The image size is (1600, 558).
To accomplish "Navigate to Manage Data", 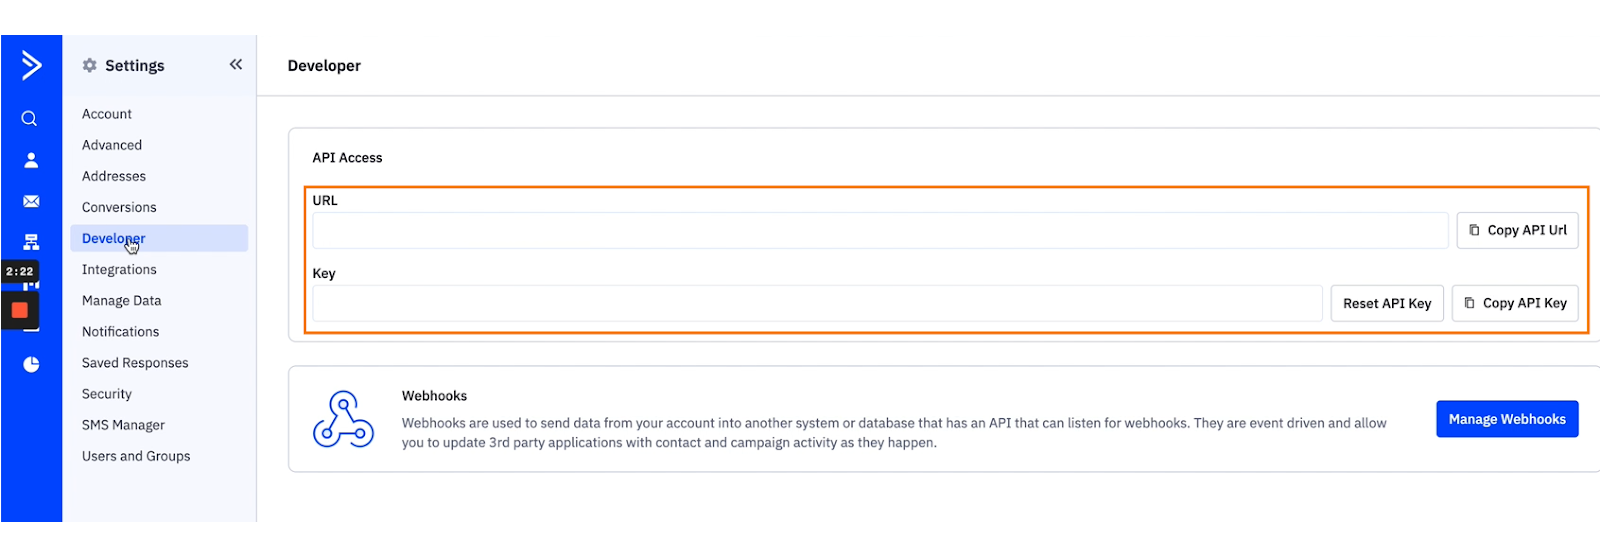I will pyautogui.click(x=121, y=301).
